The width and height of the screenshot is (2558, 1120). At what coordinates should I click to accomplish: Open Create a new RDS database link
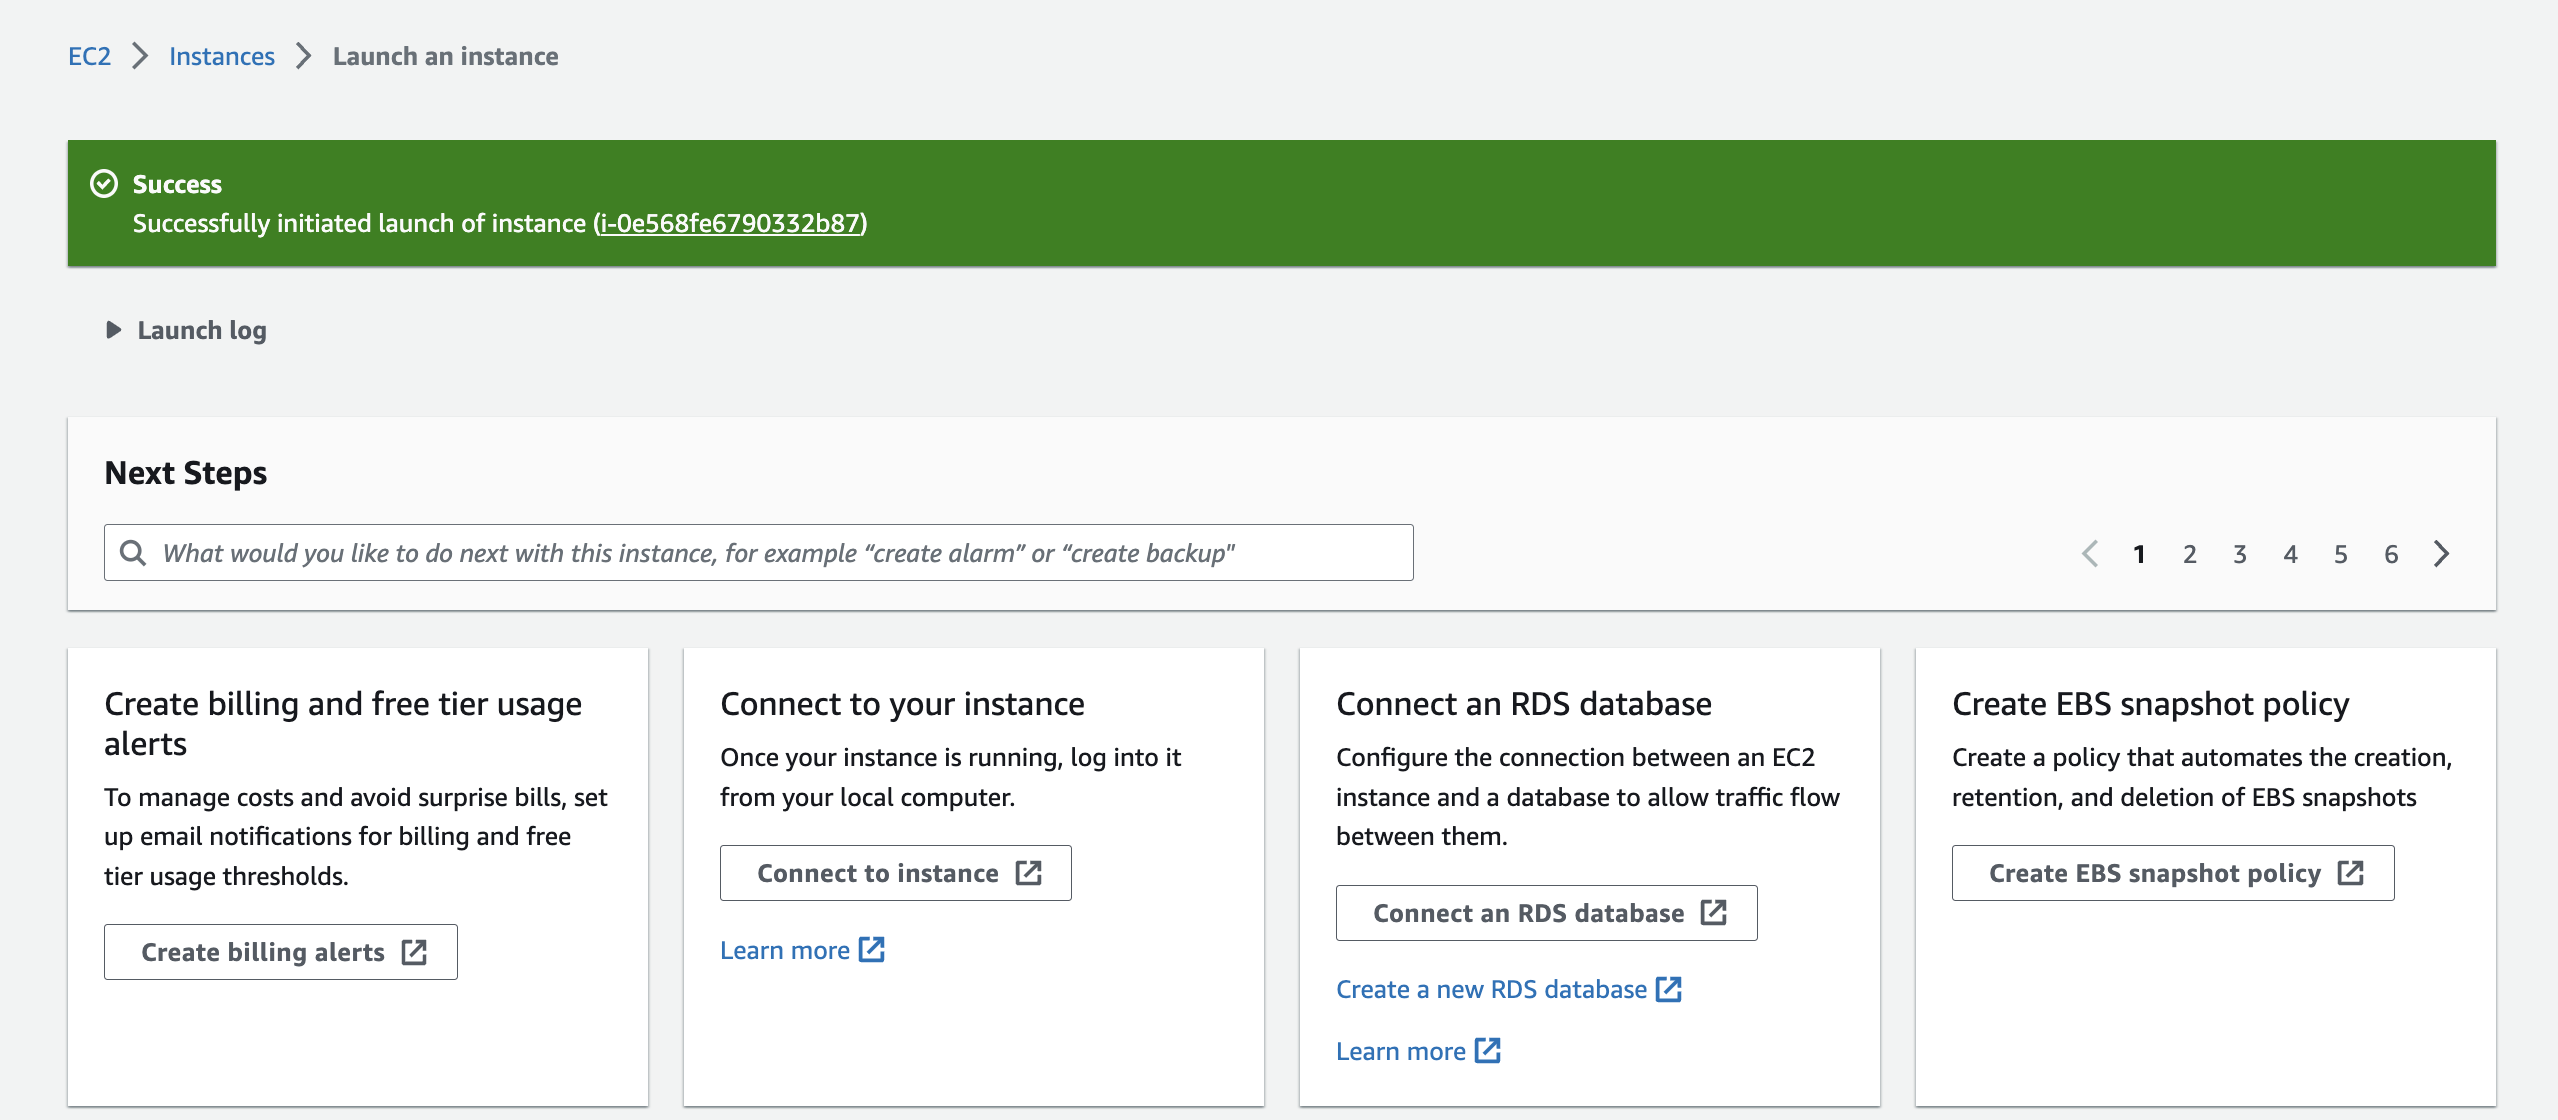(1509, 989)
